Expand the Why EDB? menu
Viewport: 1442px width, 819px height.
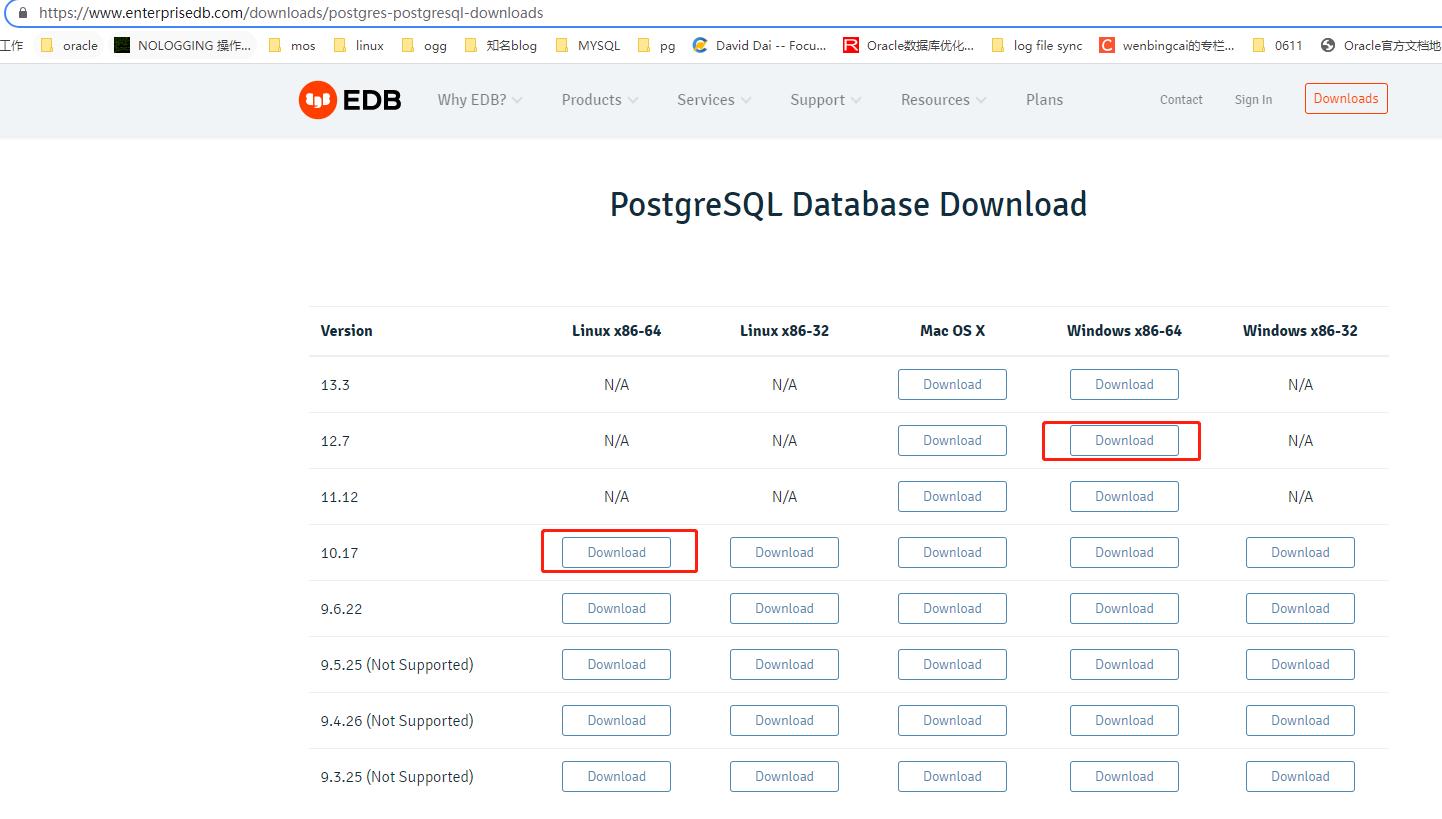tap(480, 99)
